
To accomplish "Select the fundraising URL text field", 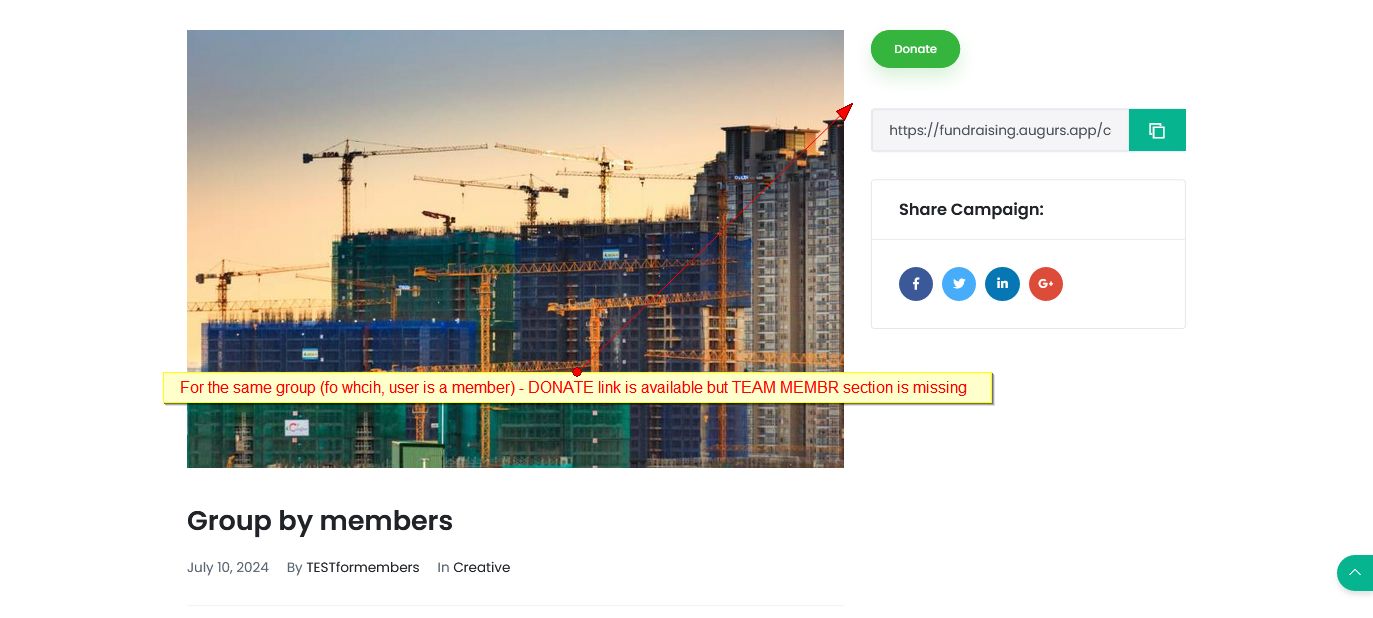I will pyautogui.click(x=1000, y=130).
